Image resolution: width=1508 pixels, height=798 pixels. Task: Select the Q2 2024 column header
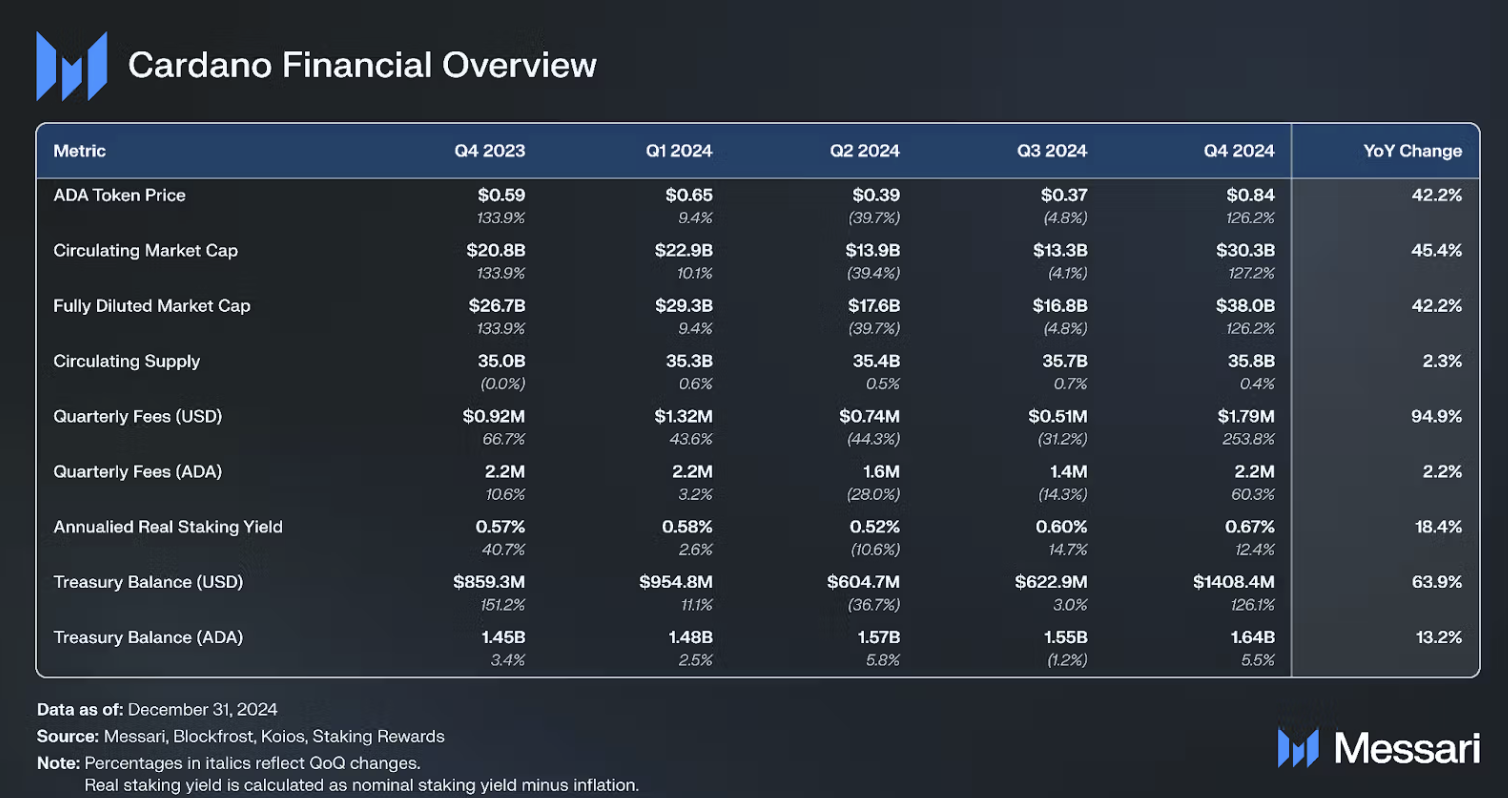(x=864, y=151)
